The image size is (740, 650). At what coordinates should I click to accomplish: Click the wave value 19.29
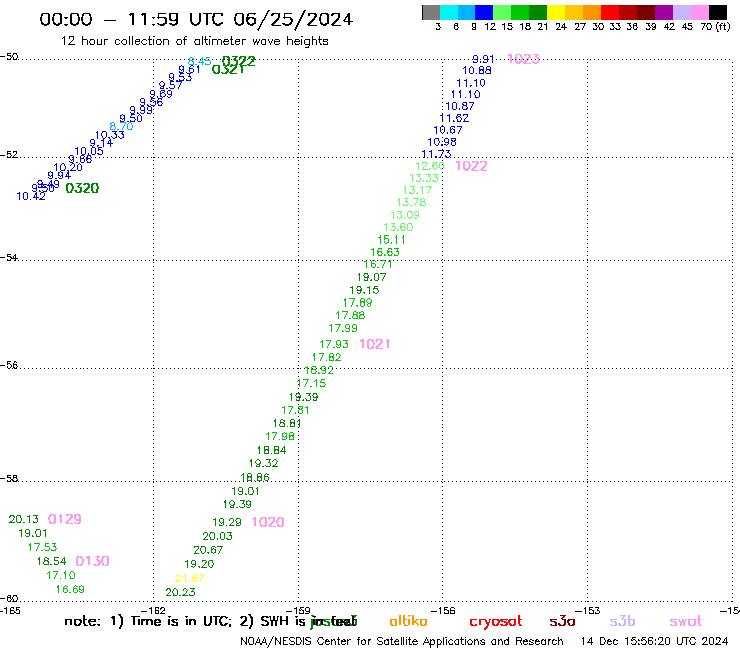(227, 523)
